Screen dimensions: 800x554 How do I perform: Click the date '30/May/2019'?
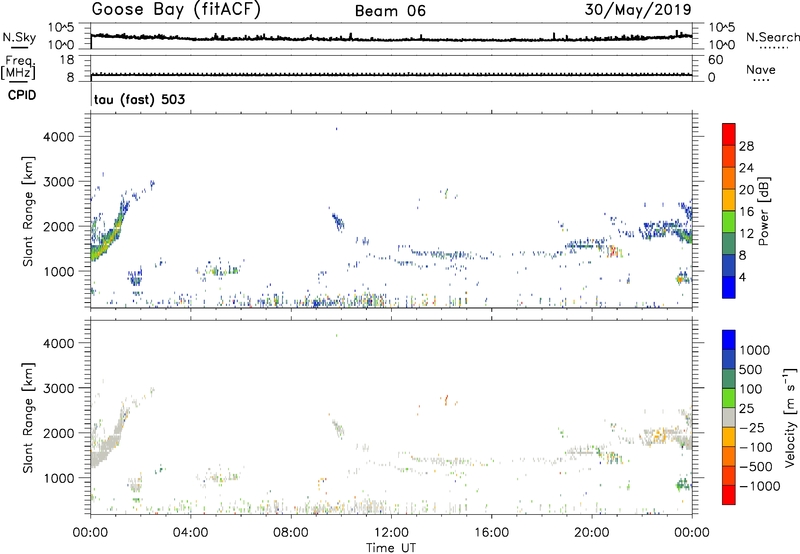pyautogui.click(x=638, y=9)
